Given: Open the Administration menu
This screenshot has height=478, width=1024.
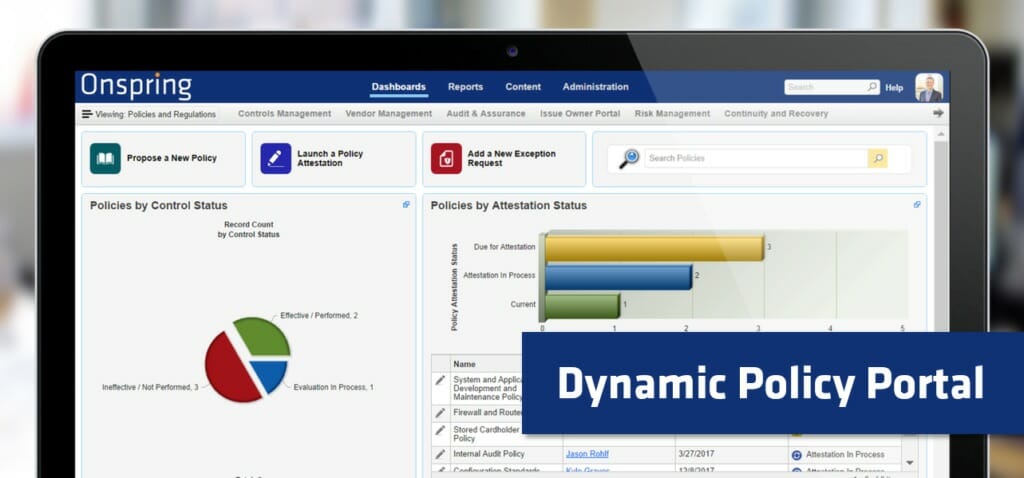Looking at the screenshot, I should 596,87.
